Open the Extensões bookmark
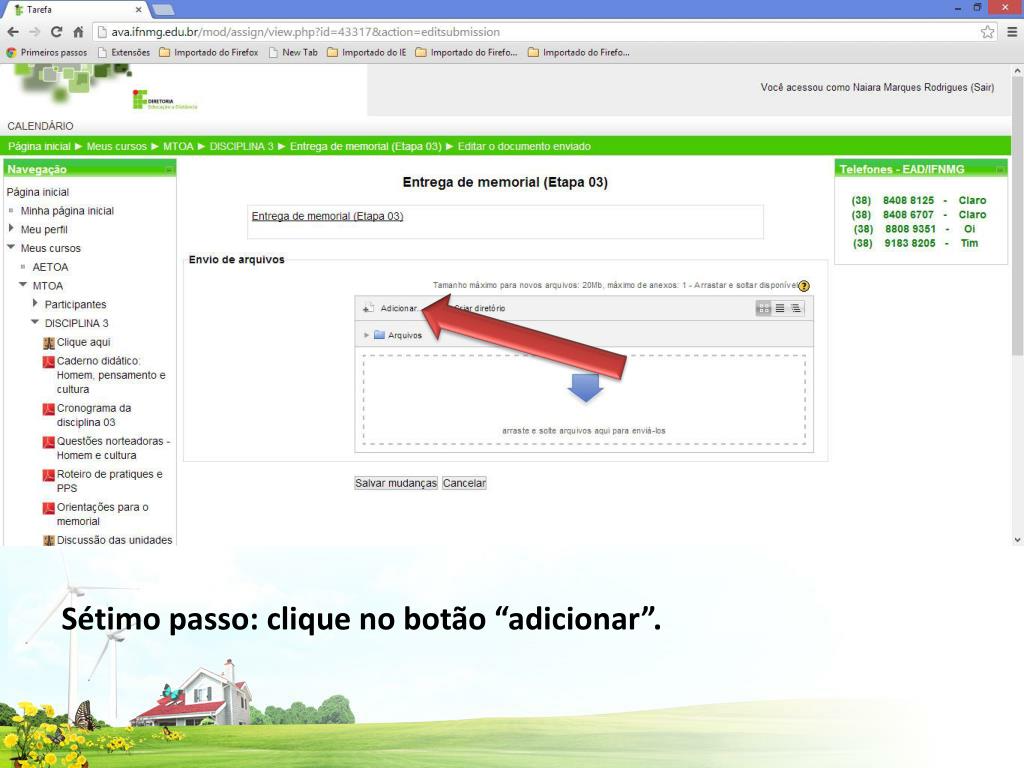This screenshot has width=1024, height=768. pyautogui.click(x=123, y=52)
